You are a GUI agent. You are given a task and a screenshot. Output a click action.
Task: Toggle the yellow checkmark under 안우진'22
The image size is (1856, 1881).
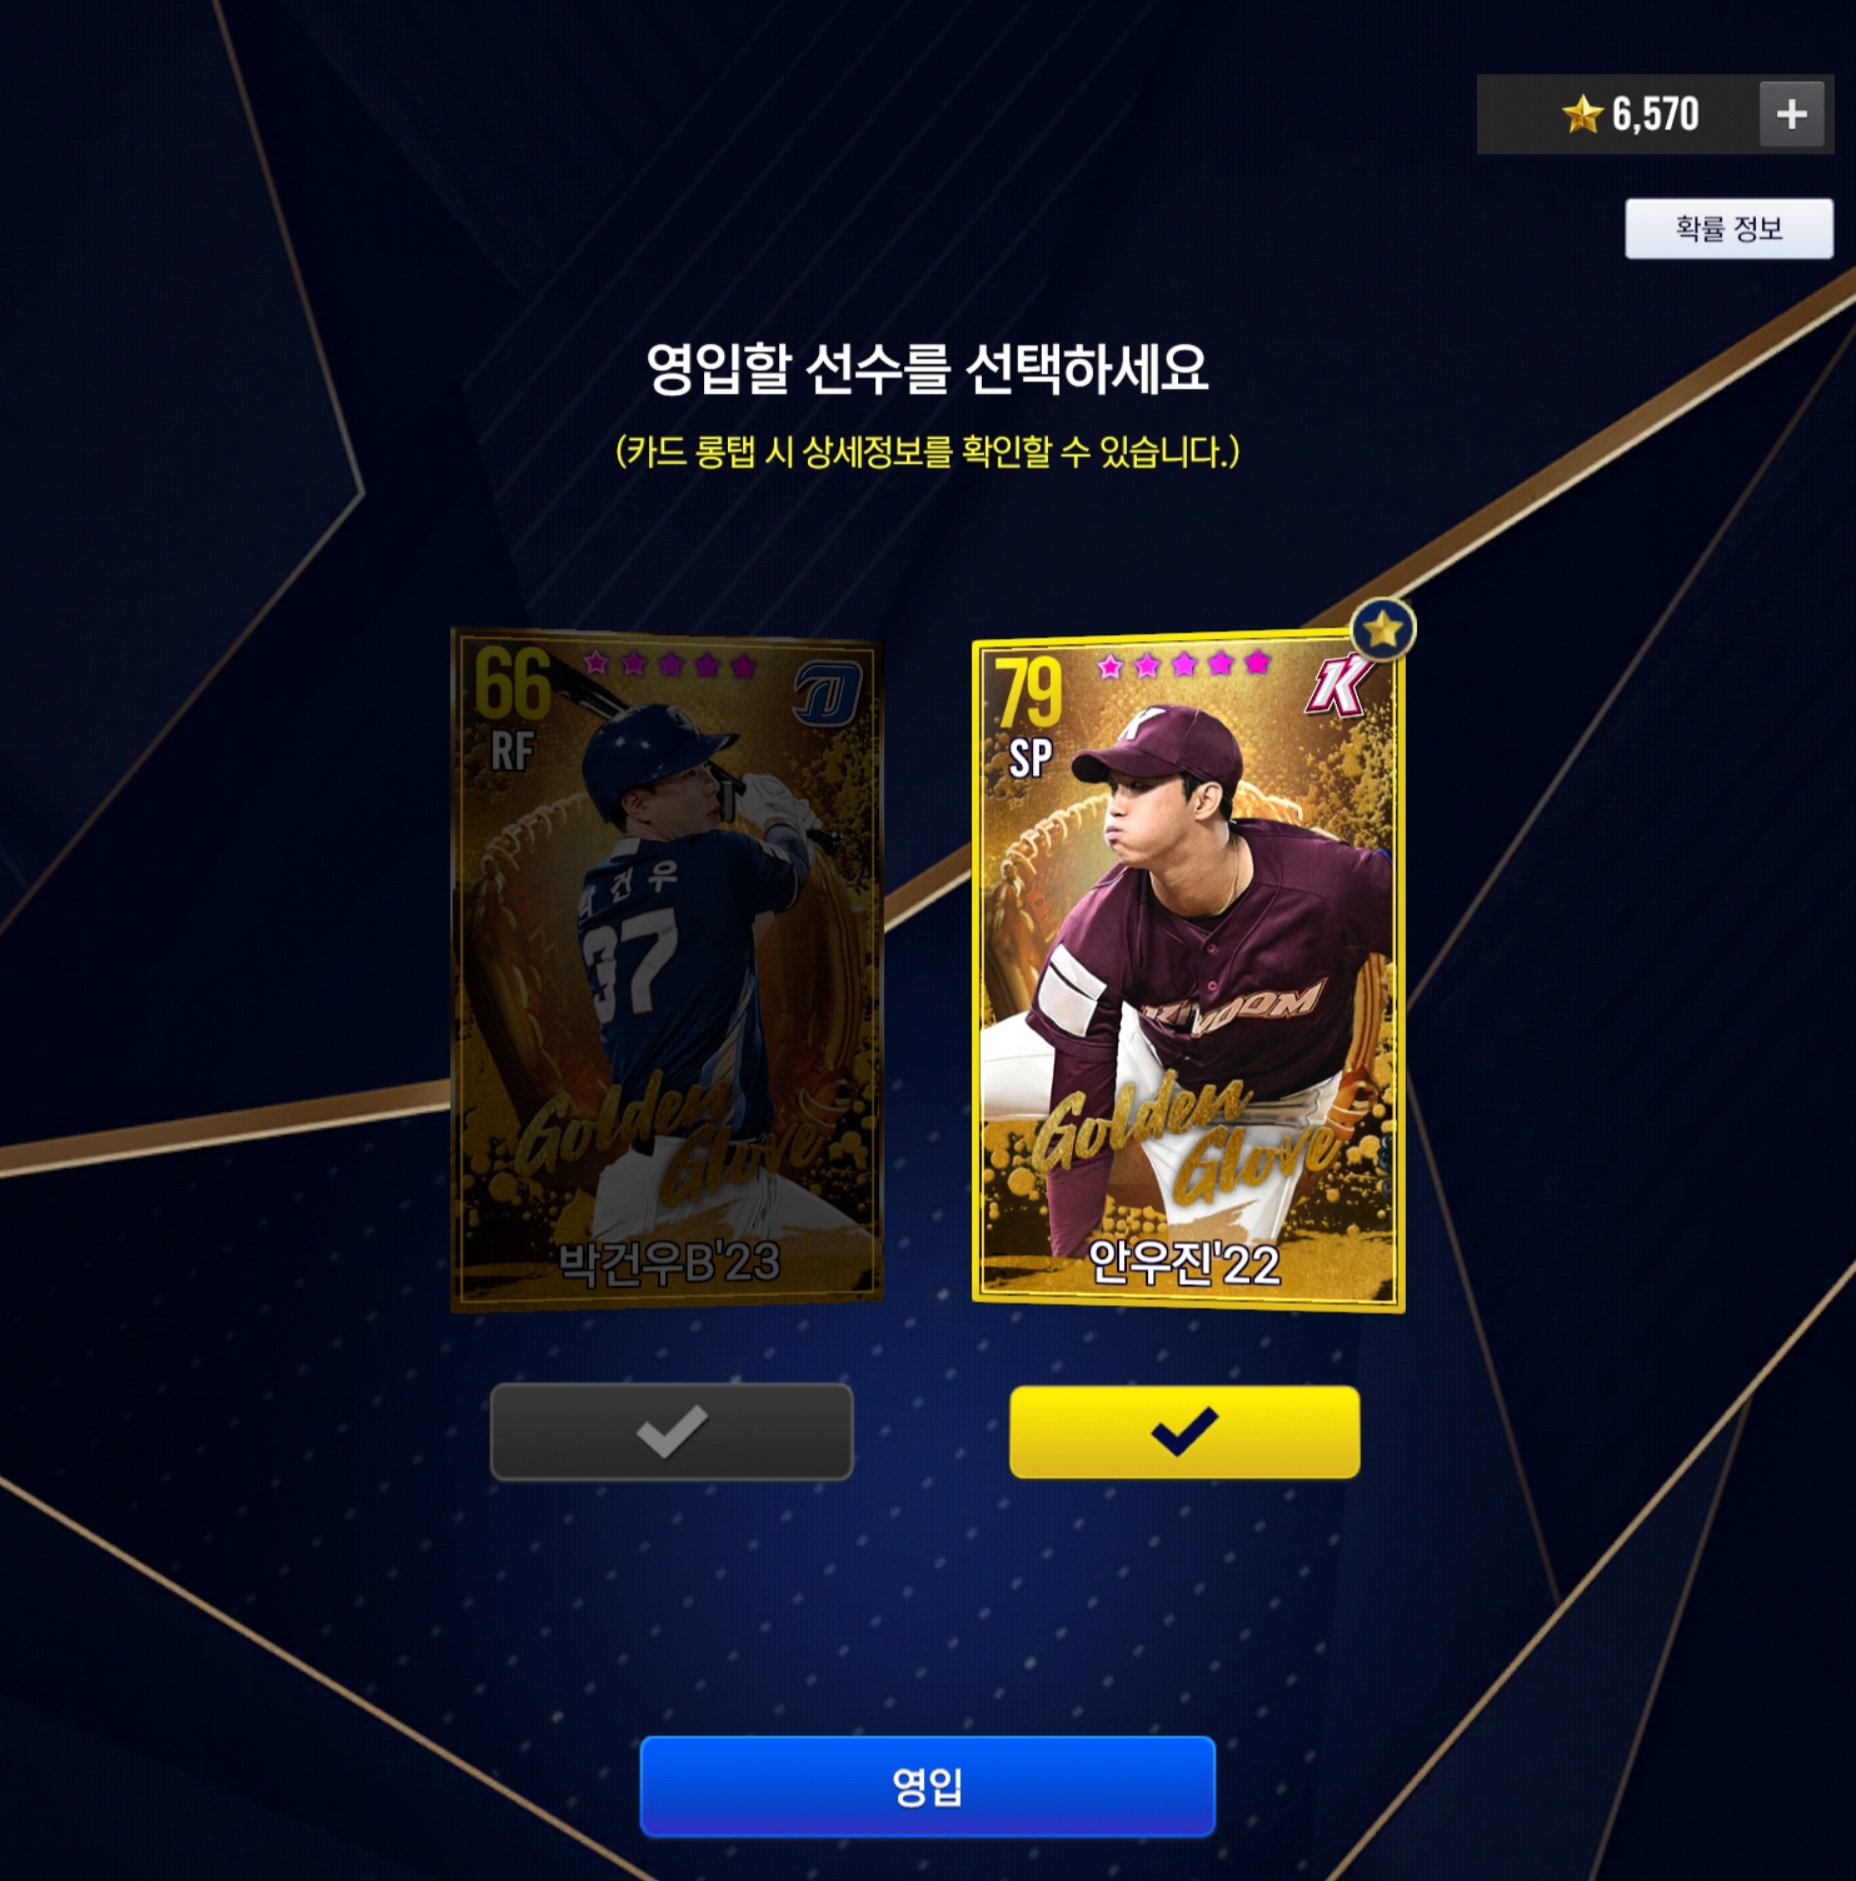(x=1184, y=1431)
